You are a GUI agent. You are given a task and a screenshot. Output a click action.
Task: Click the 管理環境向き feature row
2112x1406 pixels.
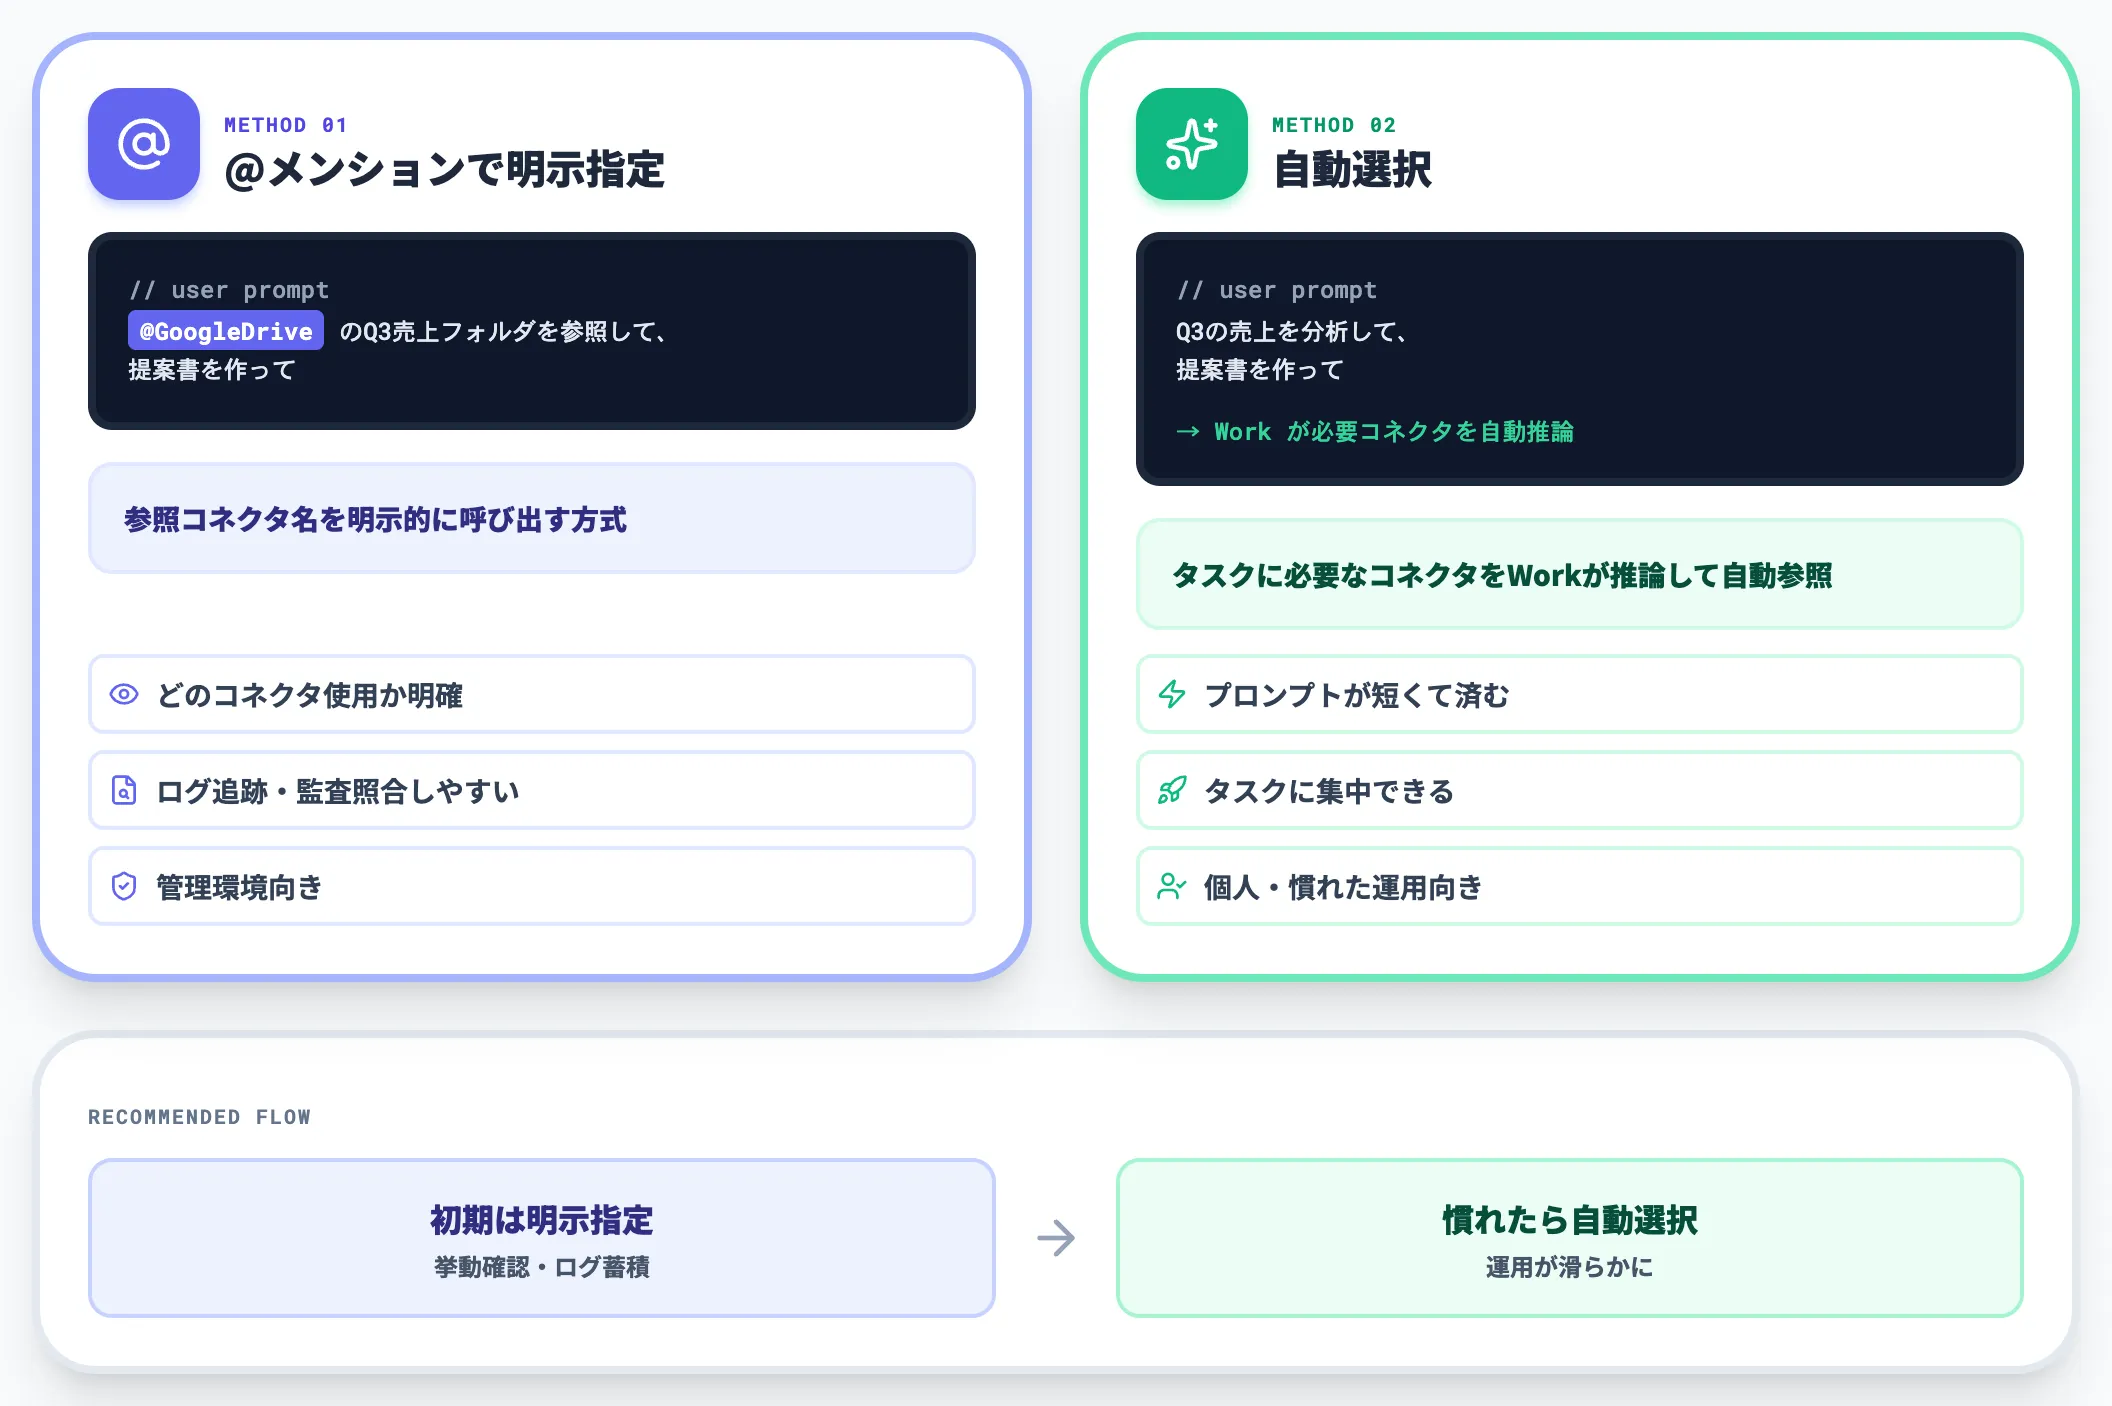tap(532, 886)
